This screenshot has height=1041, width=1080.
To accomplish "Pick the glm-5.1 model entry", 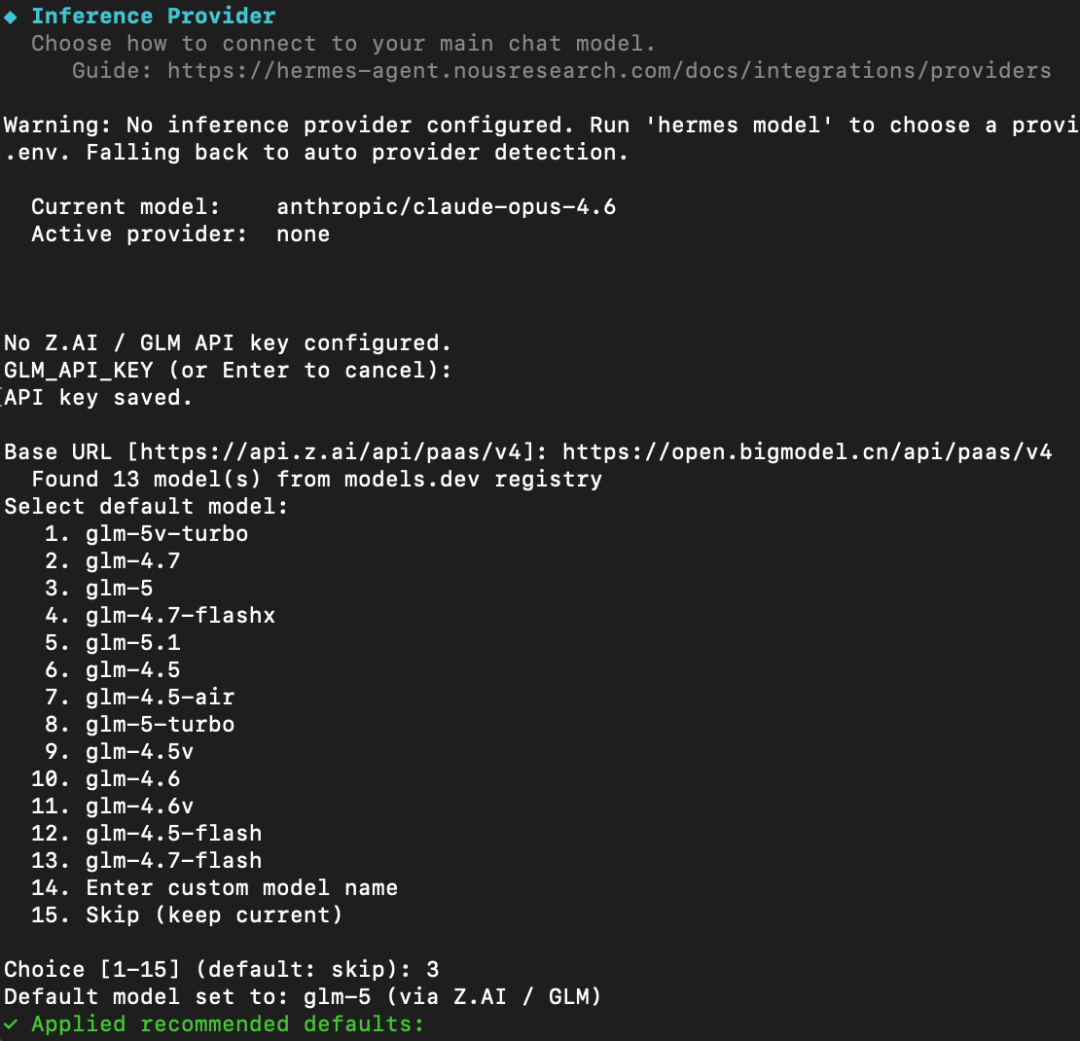I will 132,643.
